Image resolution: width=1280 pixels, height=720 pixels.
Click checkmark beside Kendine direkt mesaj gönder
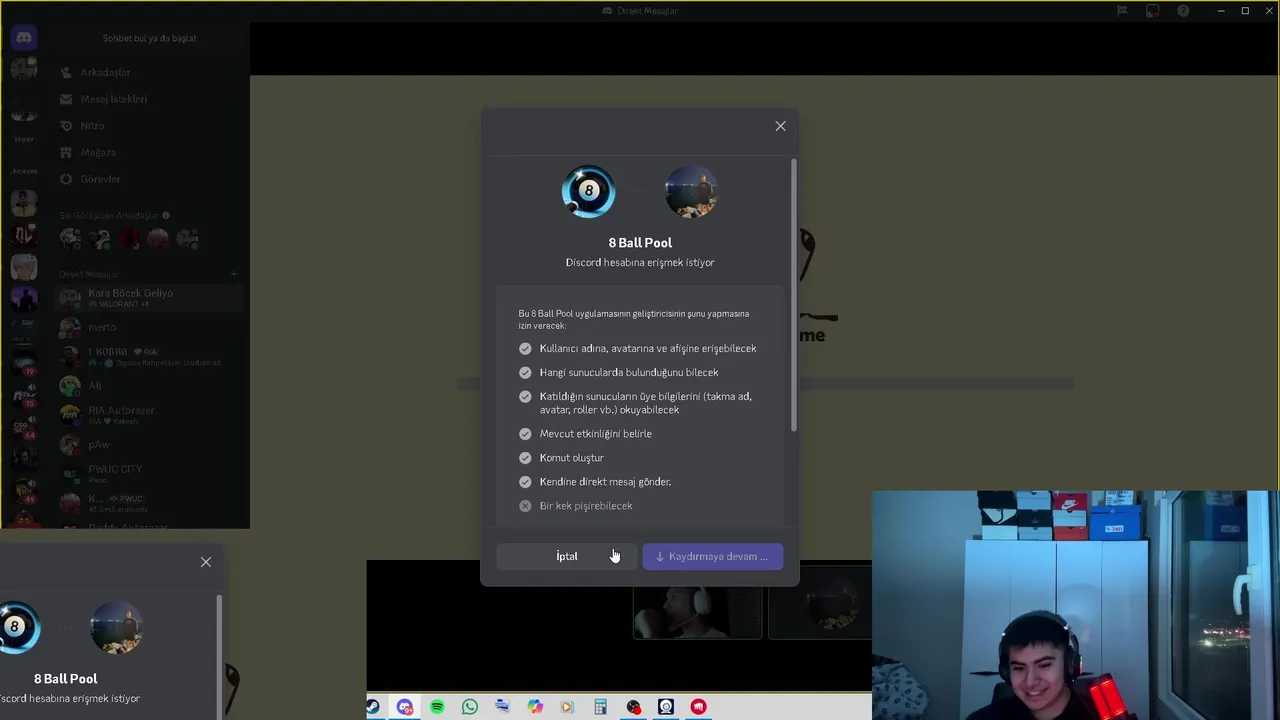coord(525,481)
